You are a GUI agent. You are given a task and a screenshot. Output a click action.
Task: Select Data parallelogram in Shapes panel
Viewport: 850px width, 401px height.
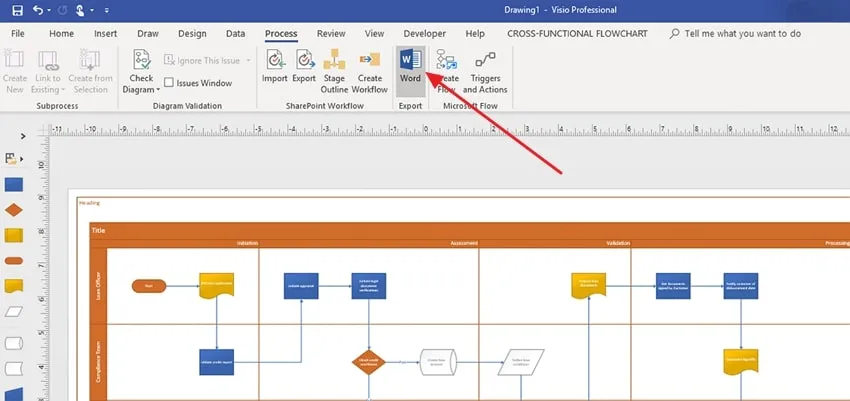(x=14, y=312)
